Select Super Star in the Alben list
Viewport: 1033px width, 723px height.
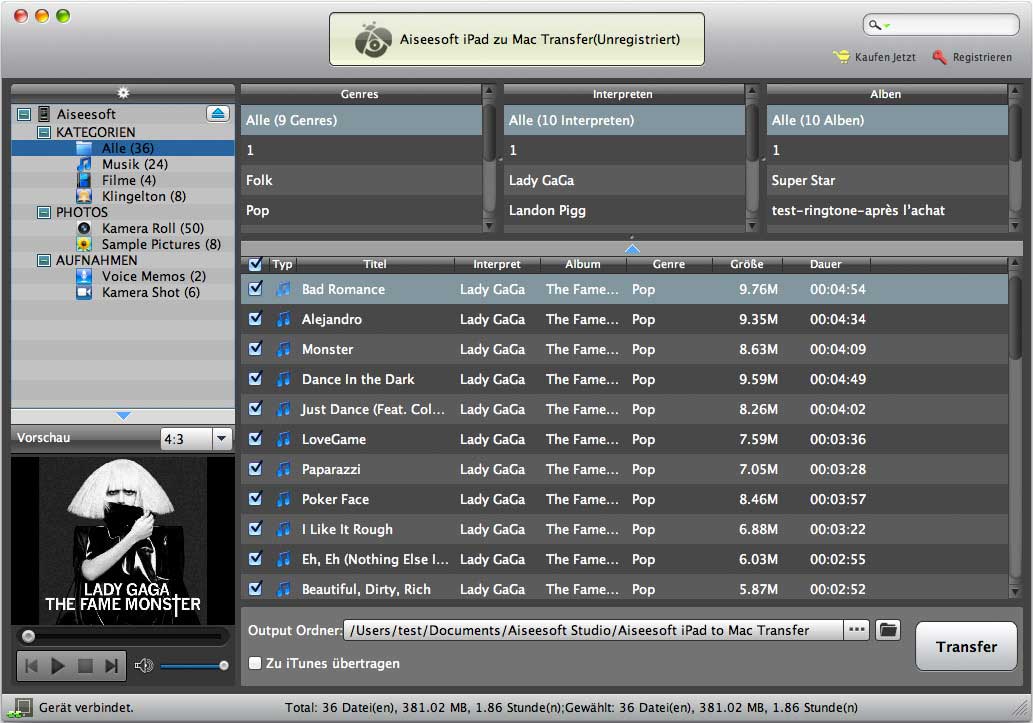click(x=887, y=180)
